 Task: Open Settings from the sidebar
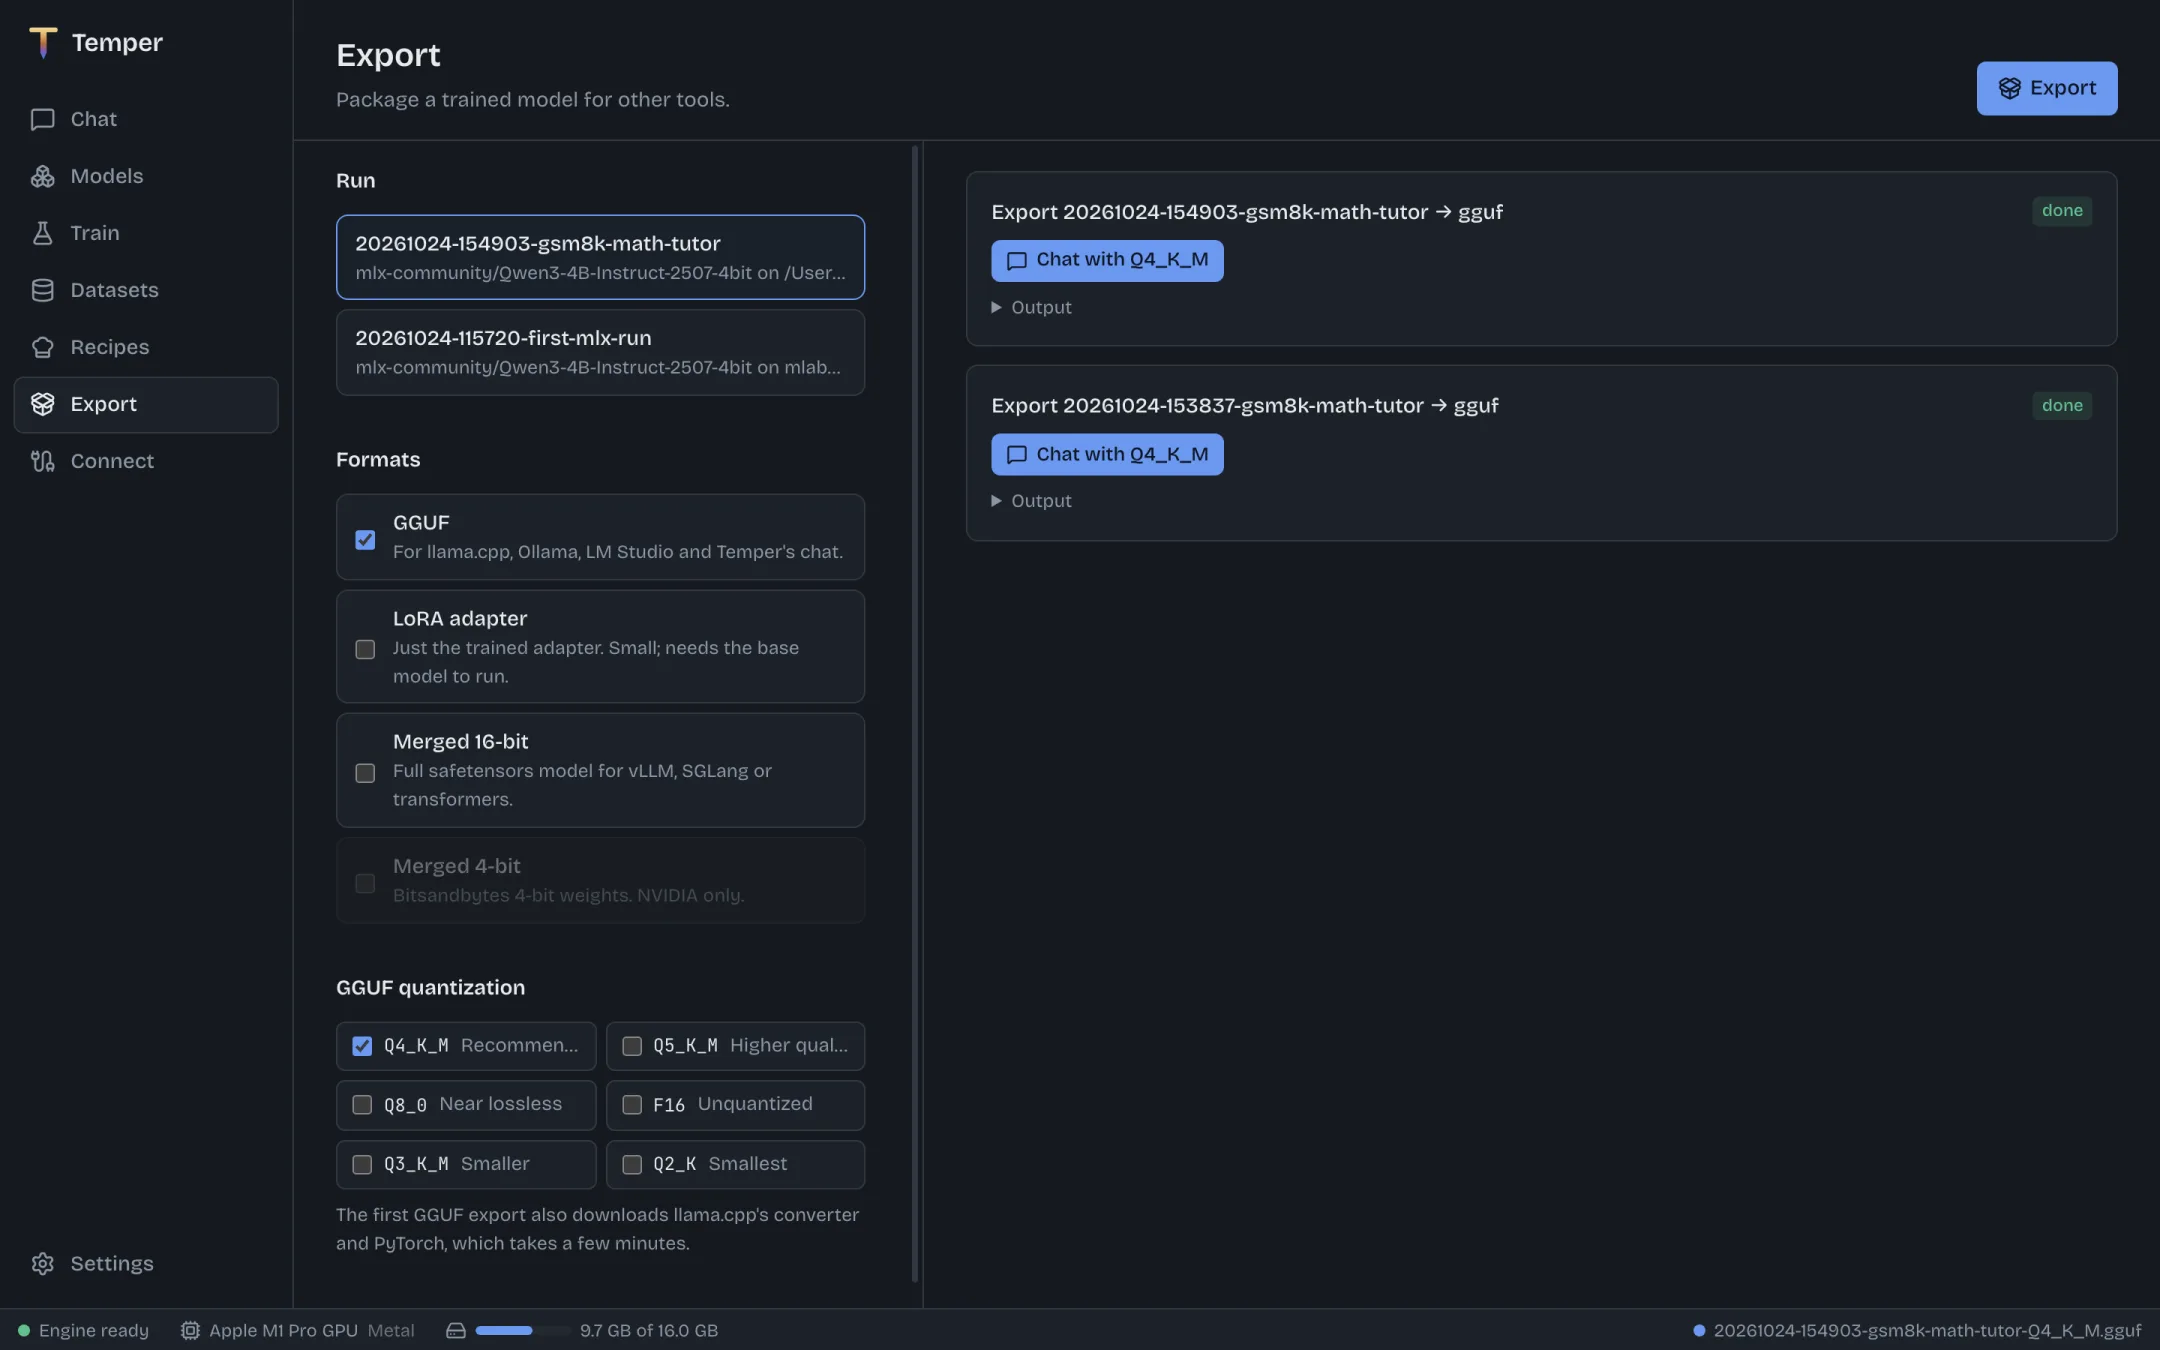point(146,1264)
